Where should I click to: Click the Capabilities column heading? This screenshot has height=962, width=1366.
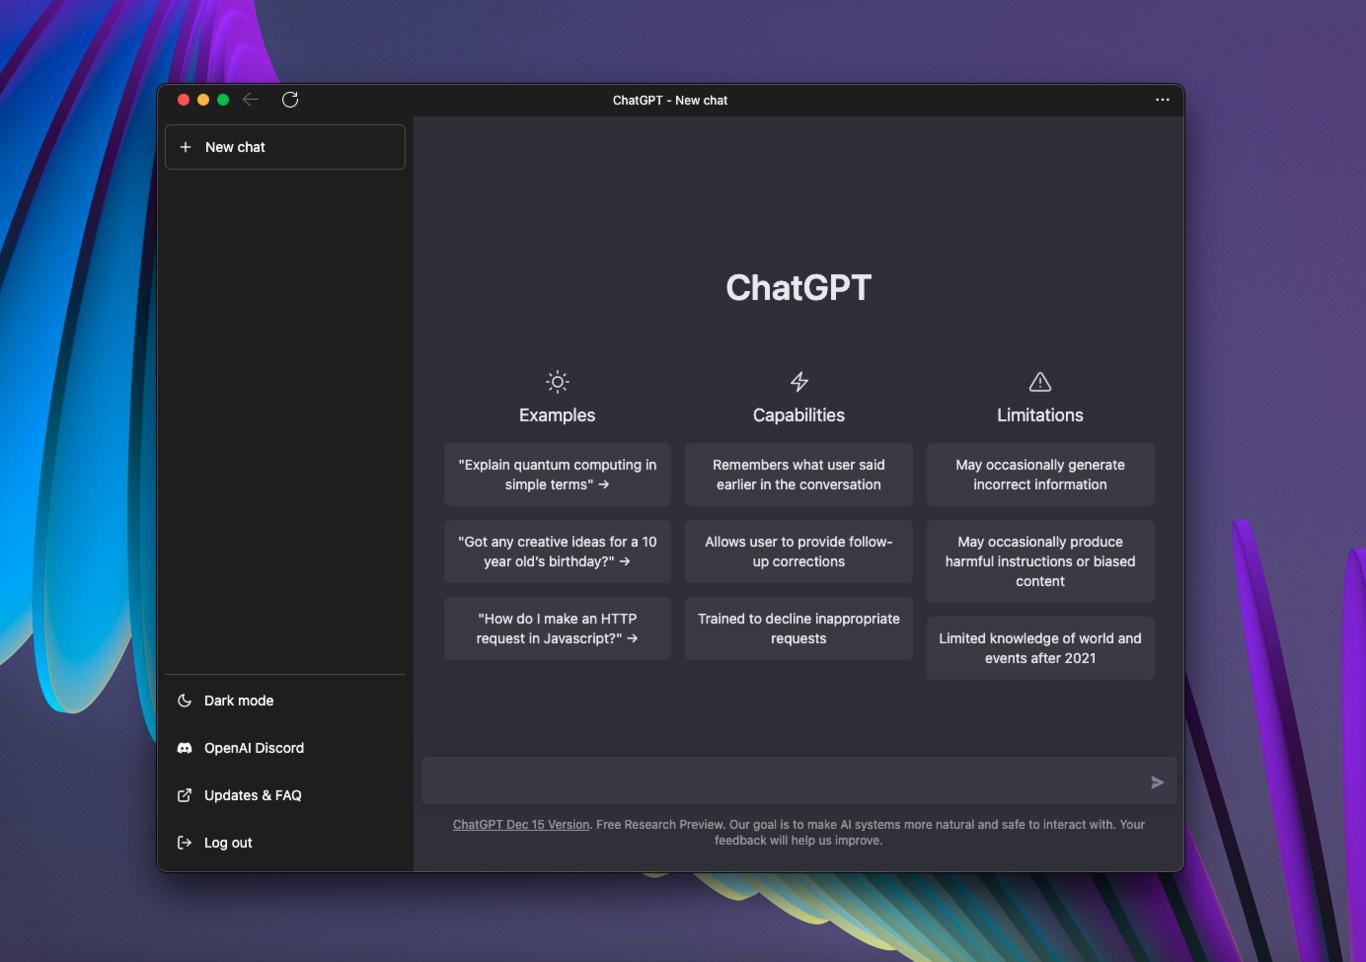pos(799,415)
